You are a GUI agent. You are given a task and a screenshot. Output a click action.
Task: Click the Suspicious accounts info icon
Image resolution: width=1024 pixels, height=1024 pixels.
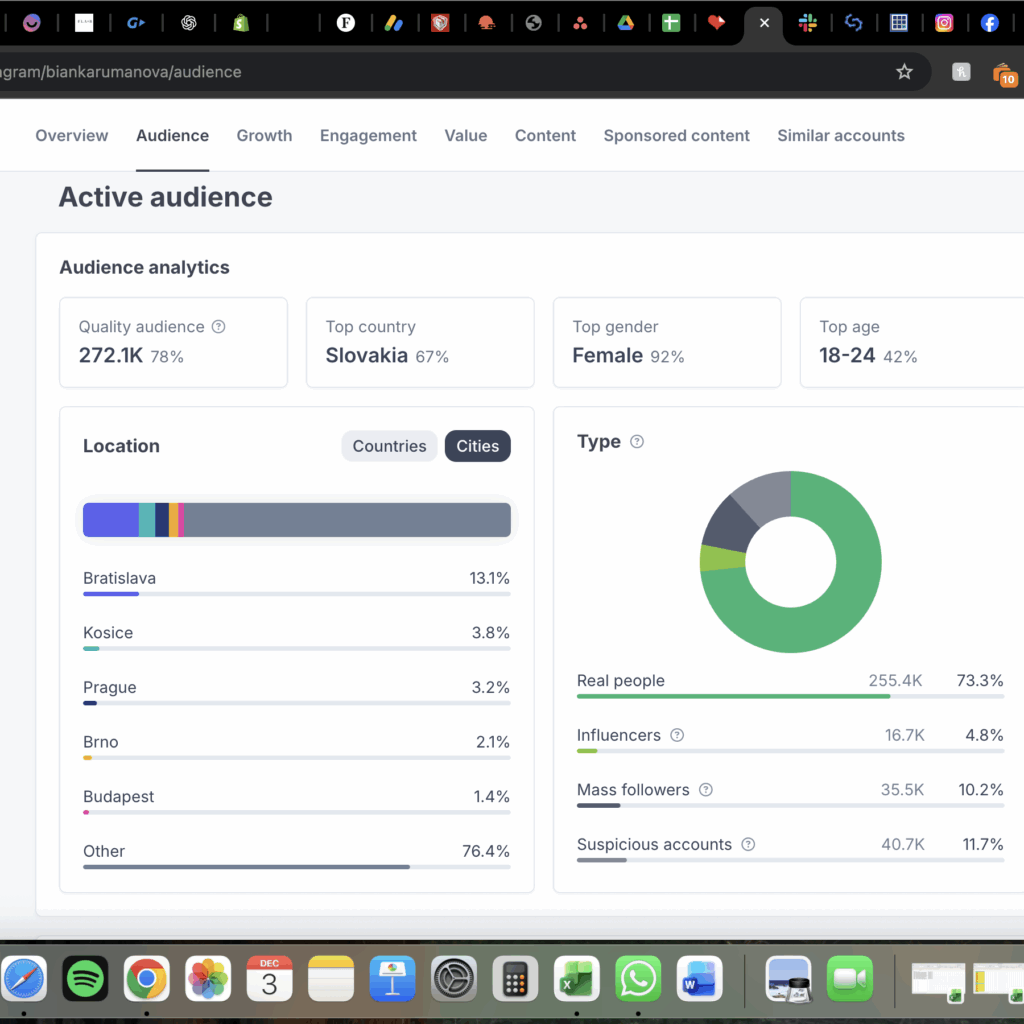tap(748, 845)
